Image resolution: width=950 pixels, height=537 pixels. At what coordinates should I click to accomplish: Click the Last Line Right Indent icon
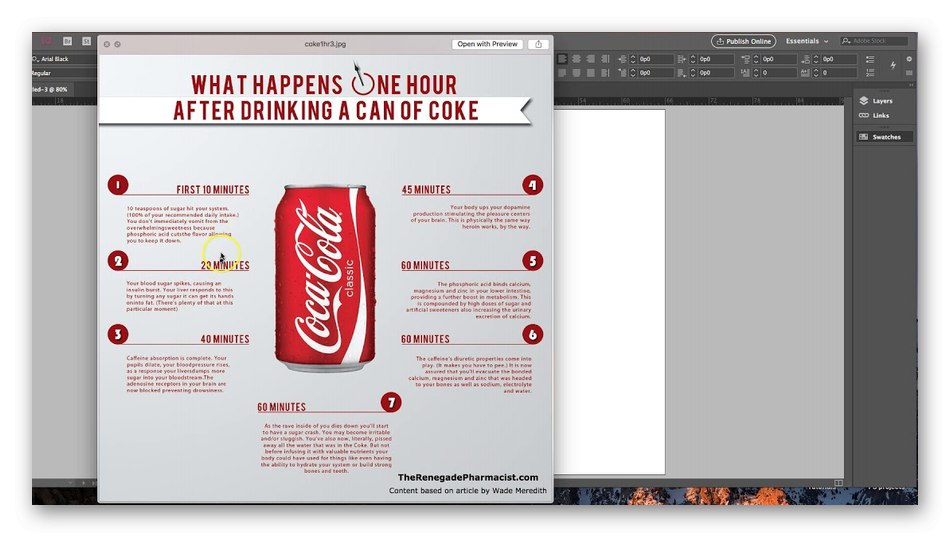pyautogui.click(x=682, y=73)
